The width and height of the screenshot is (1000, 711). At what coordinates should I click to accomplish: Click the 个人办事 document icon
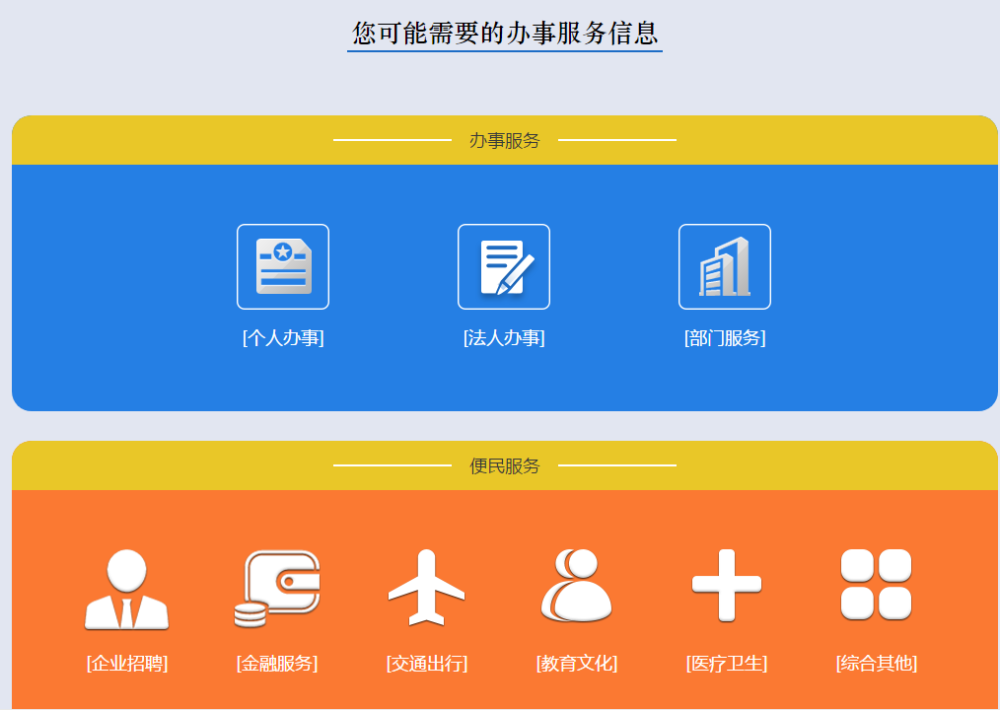pos(283,266)
